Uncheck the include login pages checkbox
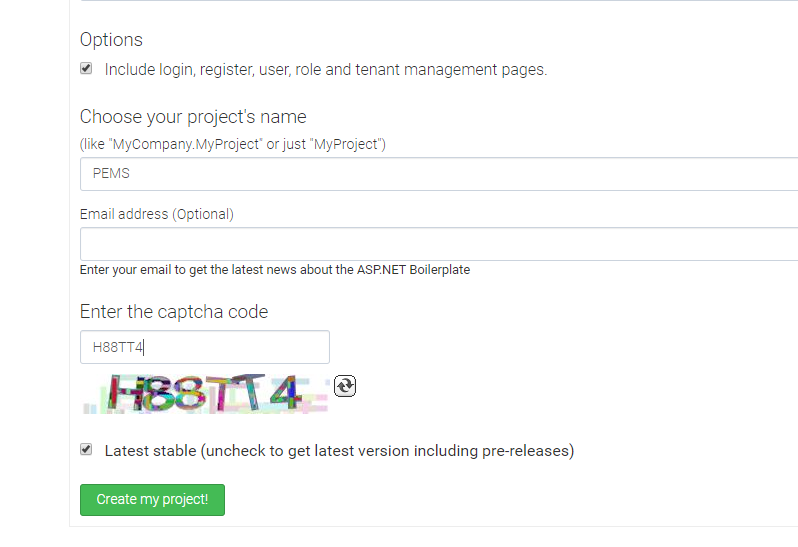 [86, 69]
